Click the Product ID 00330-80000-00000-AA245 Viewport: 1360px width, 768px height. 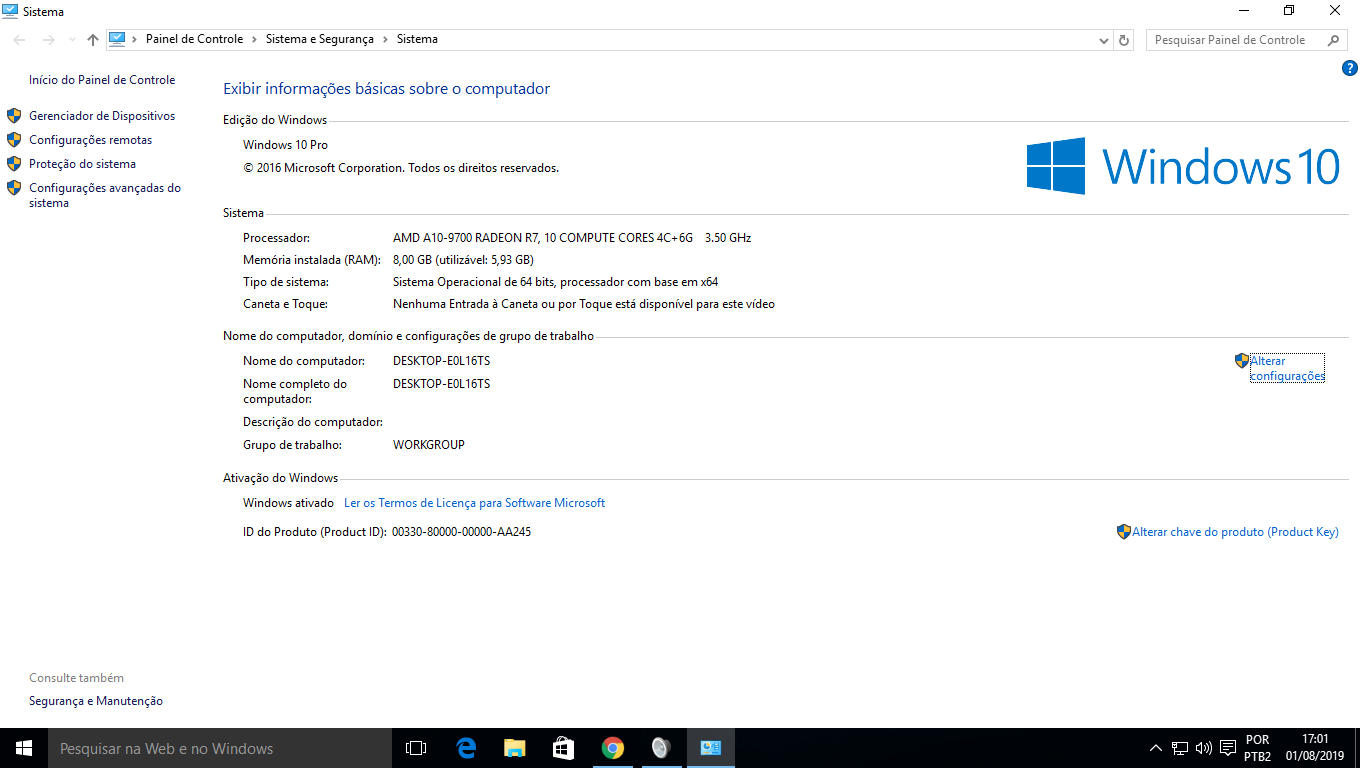(x=461, y=532)
